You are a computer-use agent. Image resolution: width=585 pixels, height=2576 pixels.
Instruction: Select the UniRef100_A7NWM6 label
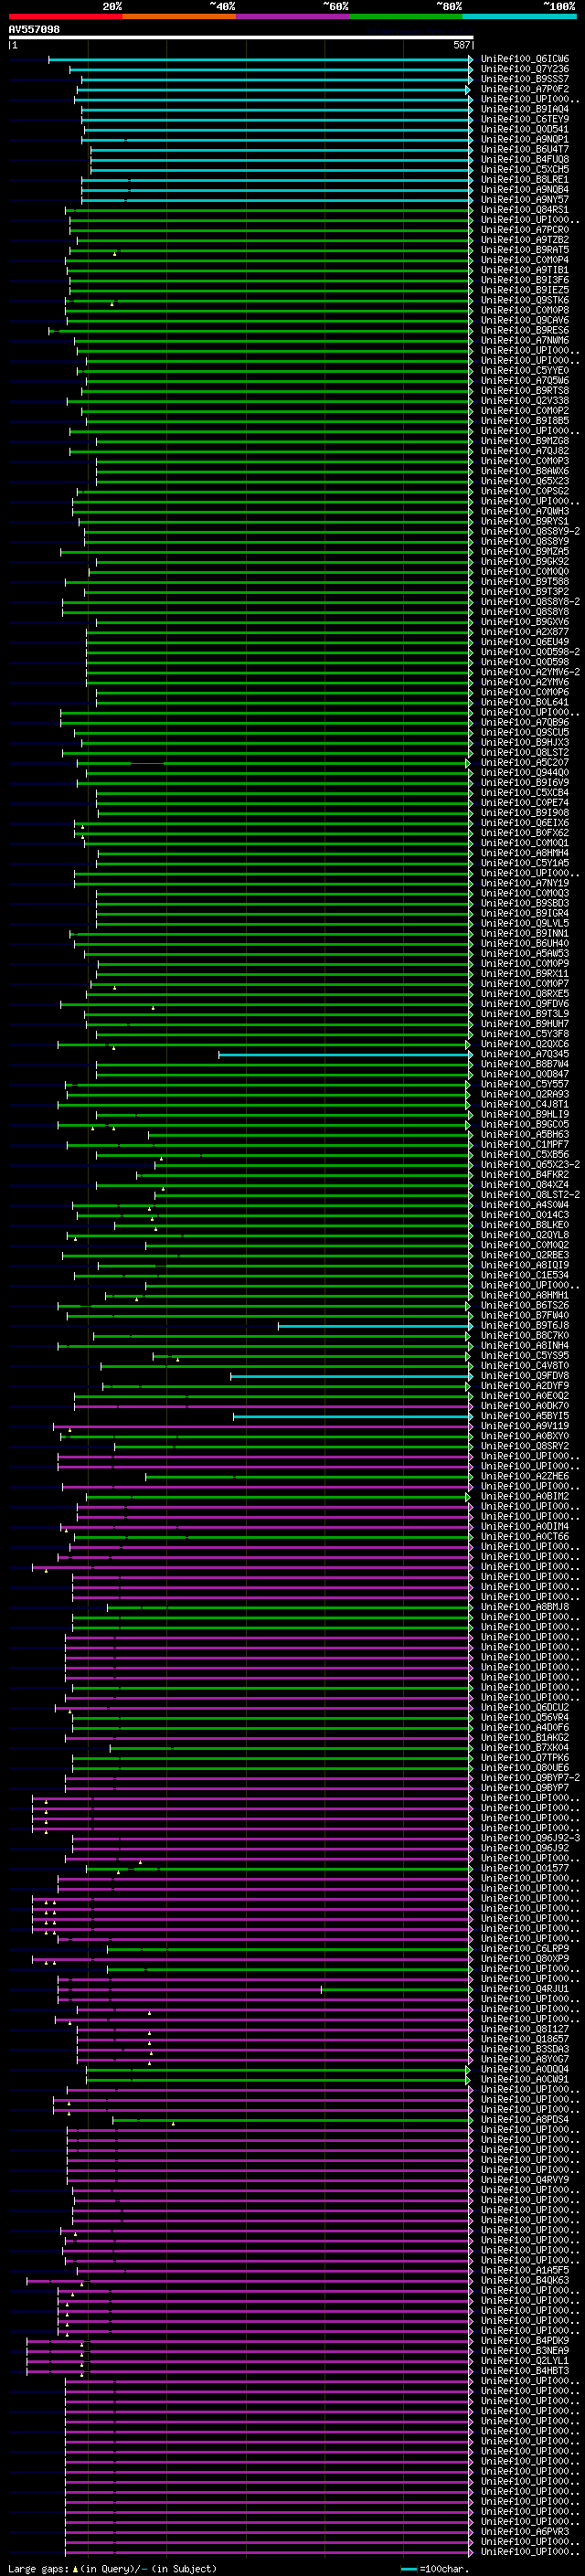[525, 340]
